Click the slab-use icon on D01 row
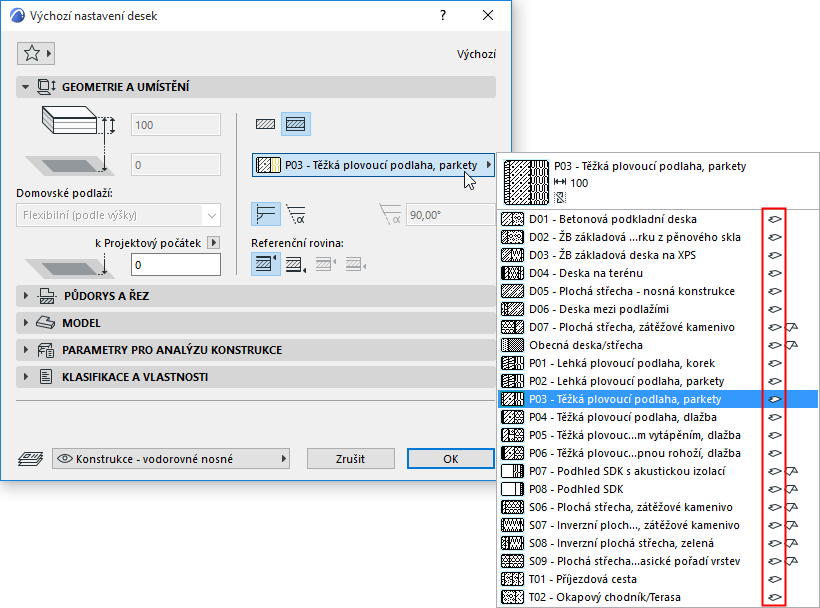Viewport: 820px width, 608px height. [775, 219]
